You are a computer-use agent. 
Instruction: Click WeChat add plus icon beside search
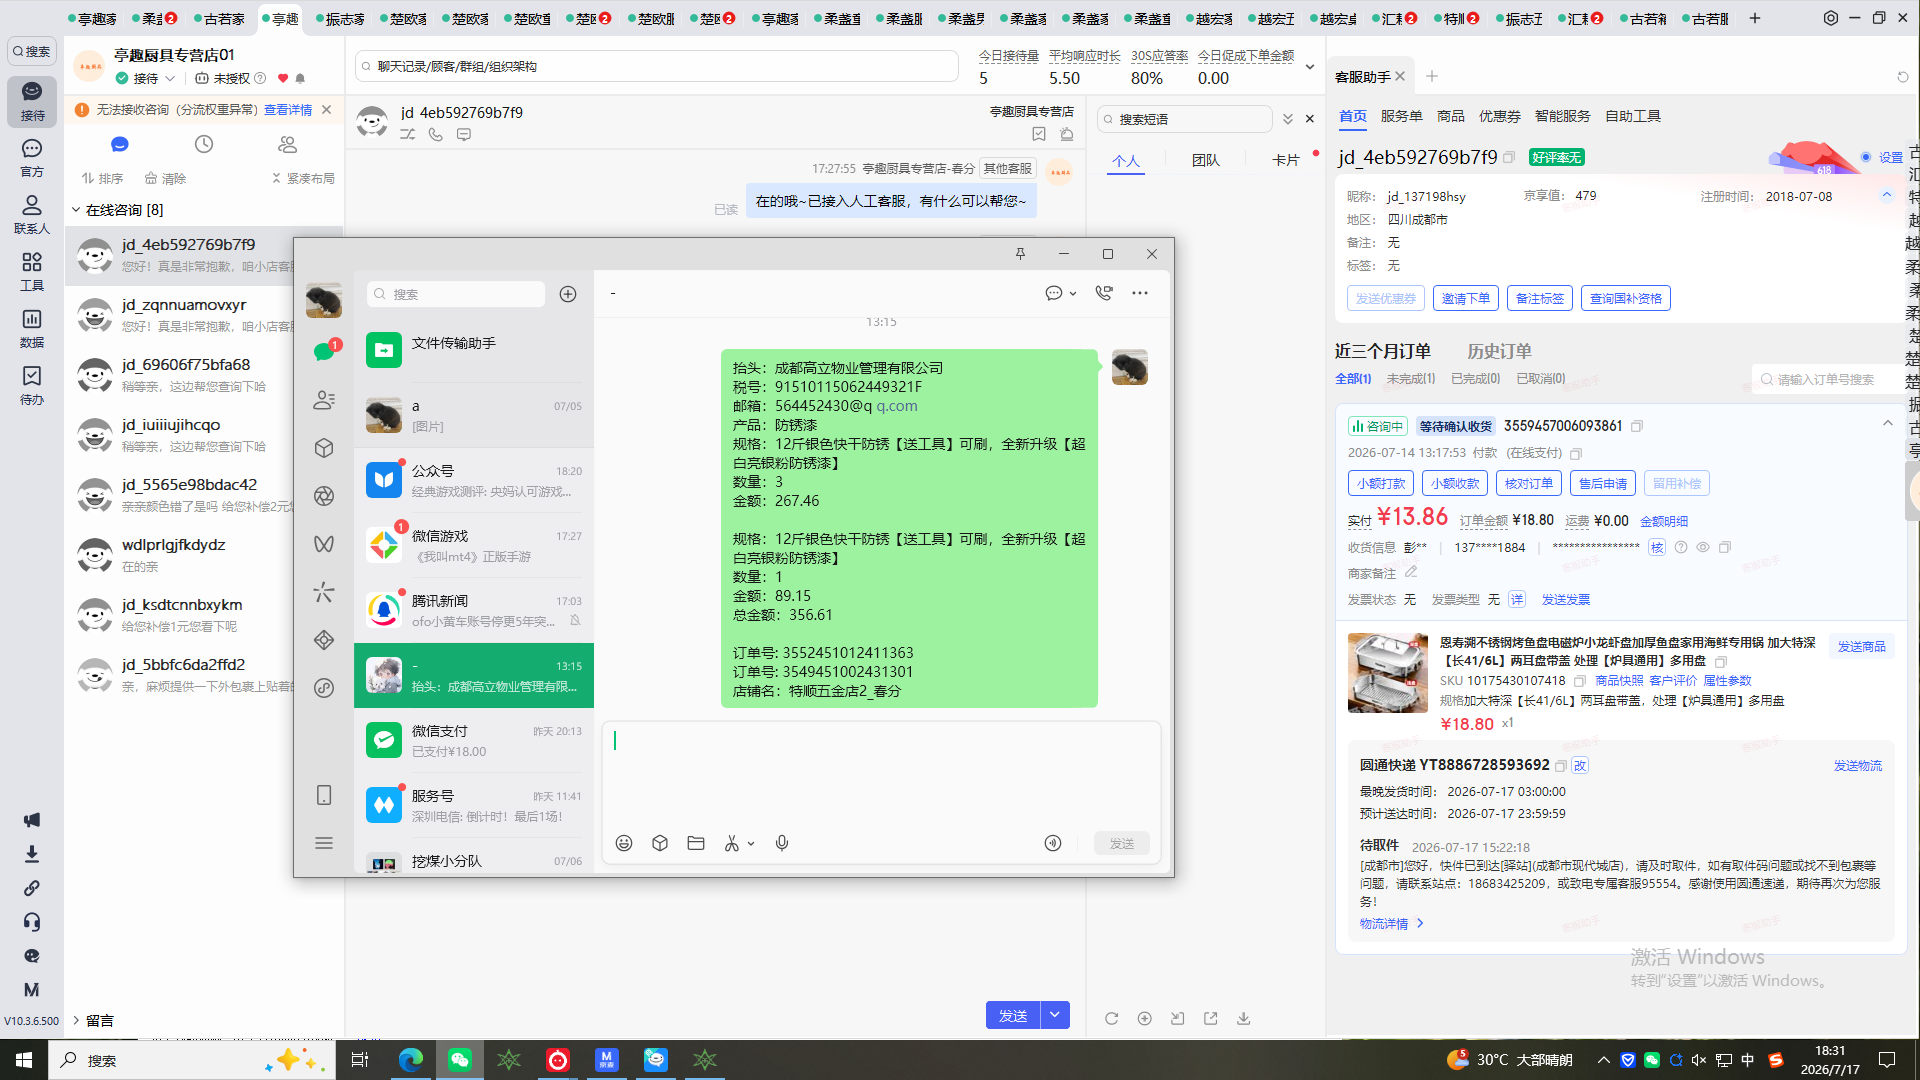point(568,294)
